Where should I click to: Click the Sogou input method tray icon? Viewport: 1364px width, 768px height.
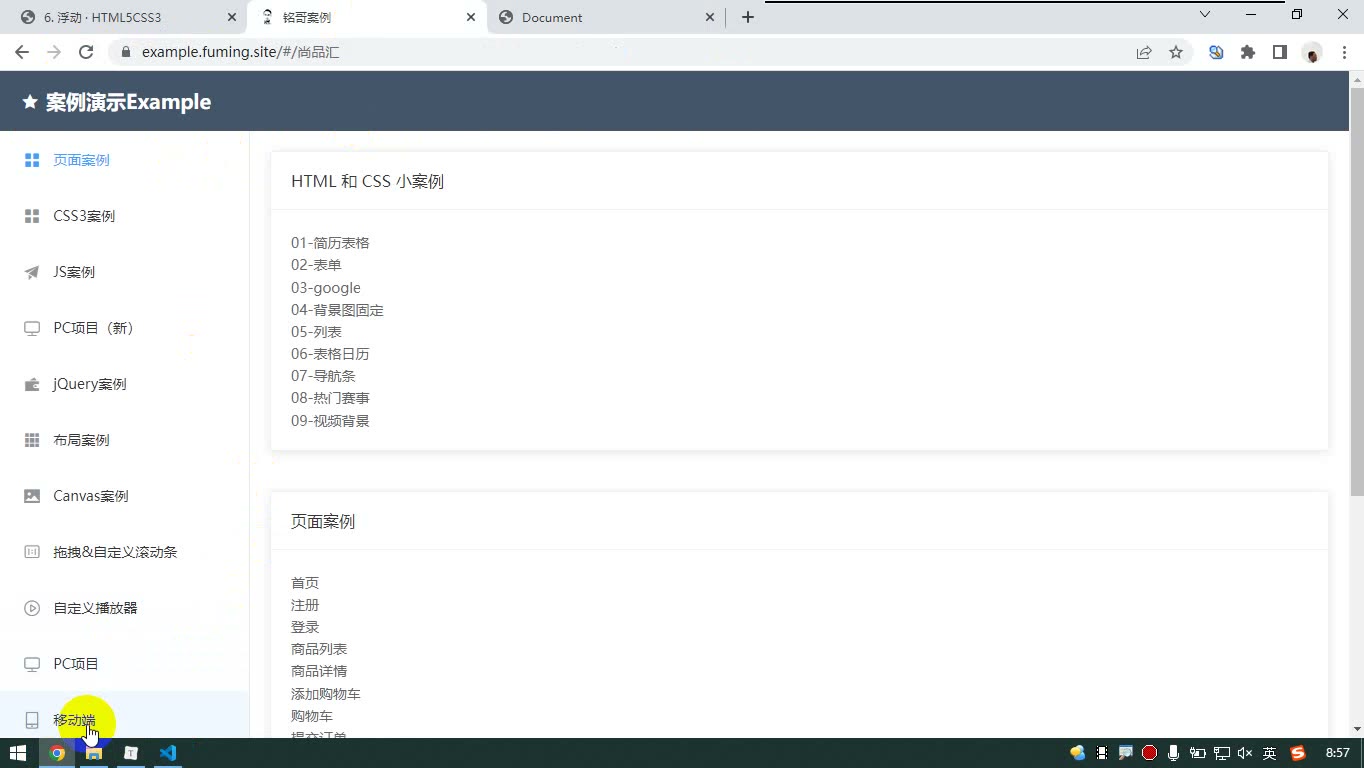coord(1298,753)
